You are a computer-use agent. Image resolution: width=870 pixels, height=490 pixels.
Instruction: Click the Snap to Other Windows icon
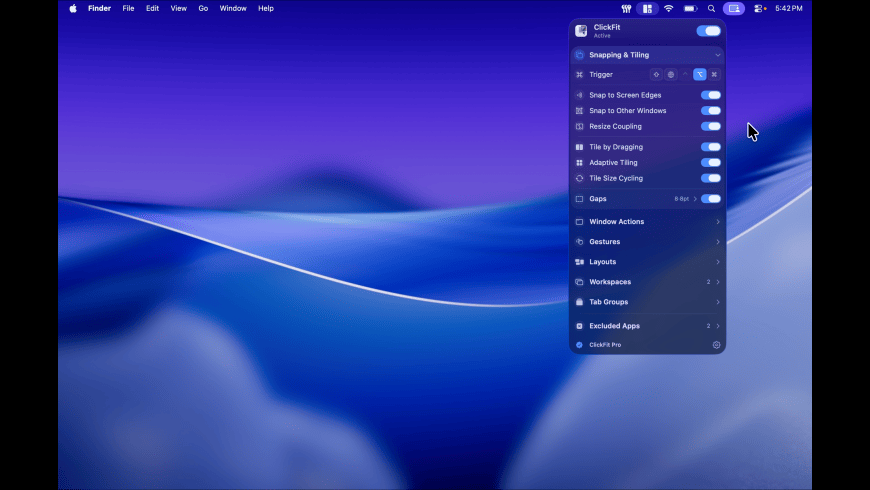tap(579, 110)
